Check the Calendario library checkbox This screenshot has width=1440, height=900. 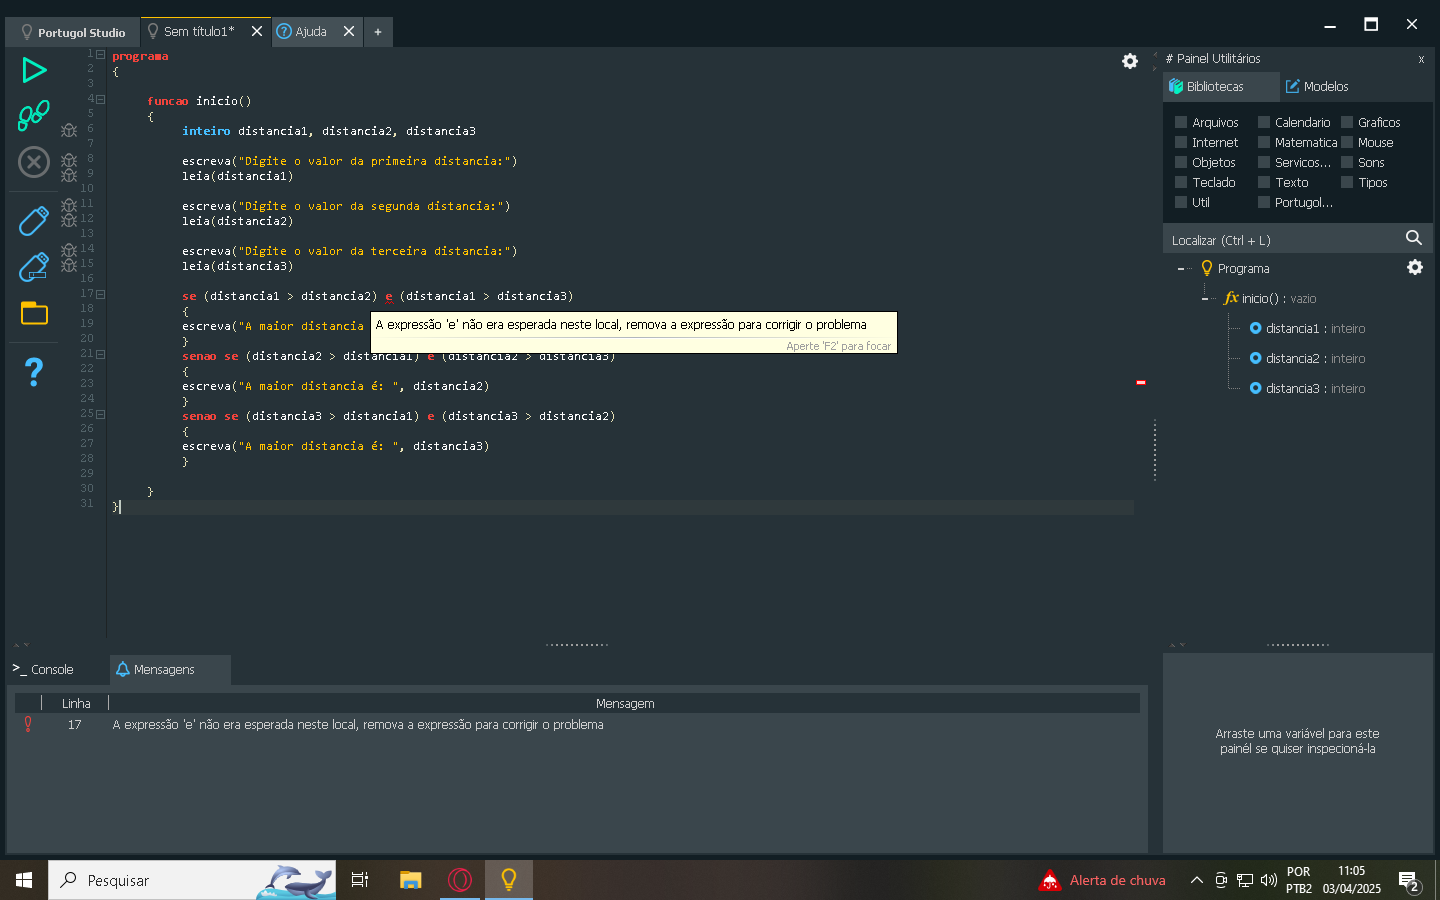point(1264,122)
